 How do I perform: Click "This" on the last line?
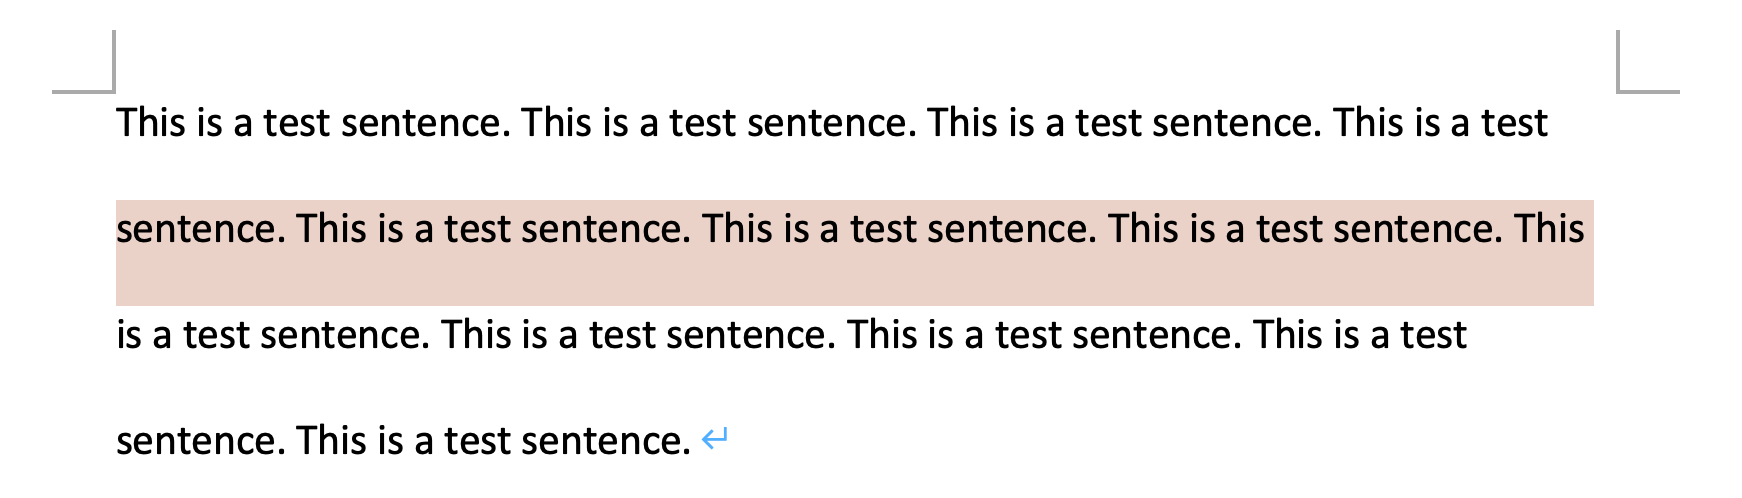[x=332, y=441]
